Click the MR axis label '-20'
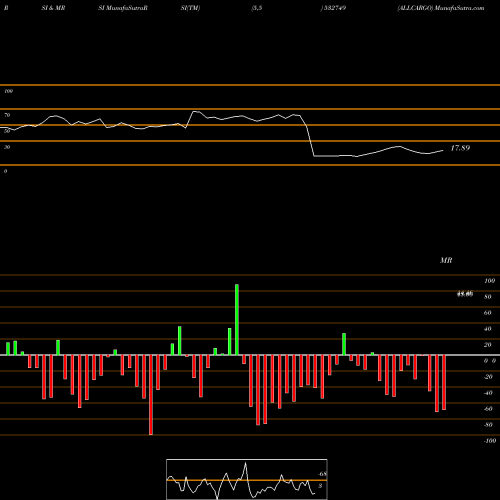 [x=488, y=377]
